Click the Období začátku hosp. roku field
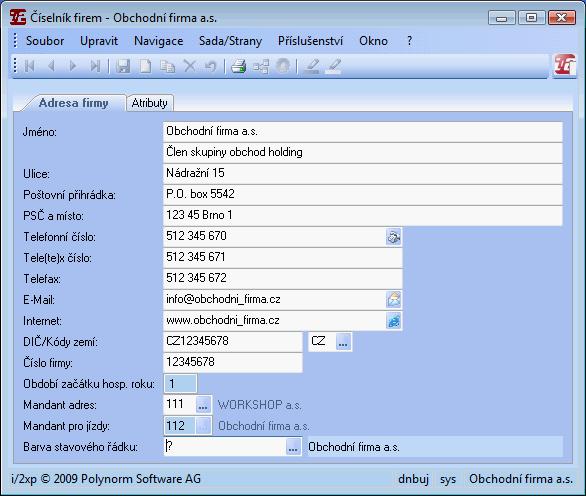The image size is (586, 496). point(180,384)
